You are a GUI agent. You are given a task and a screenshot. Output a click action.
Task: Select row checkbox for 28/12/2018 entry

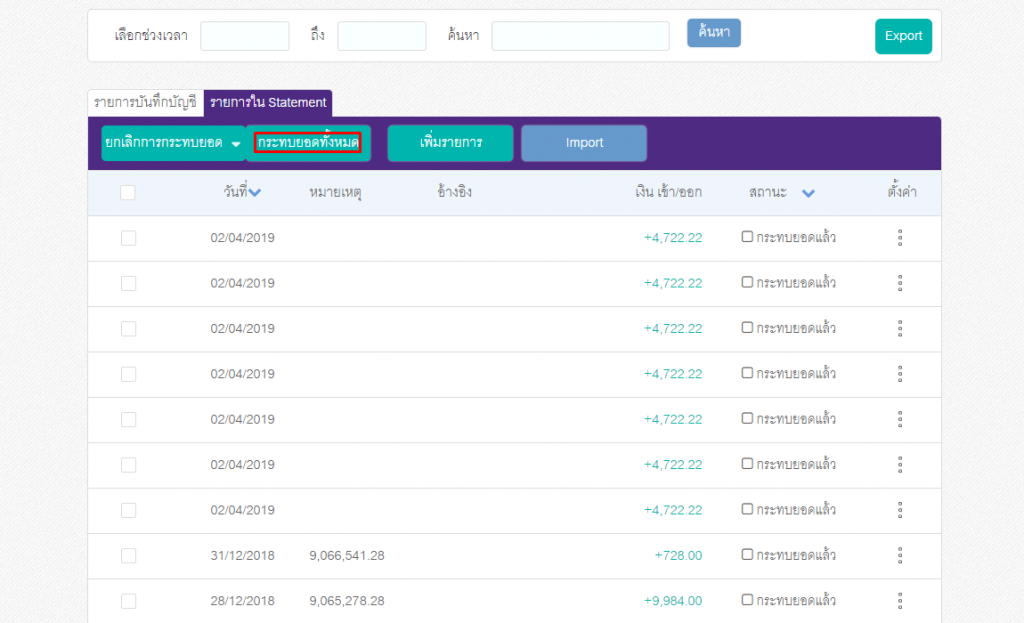(x=129, y=601)
